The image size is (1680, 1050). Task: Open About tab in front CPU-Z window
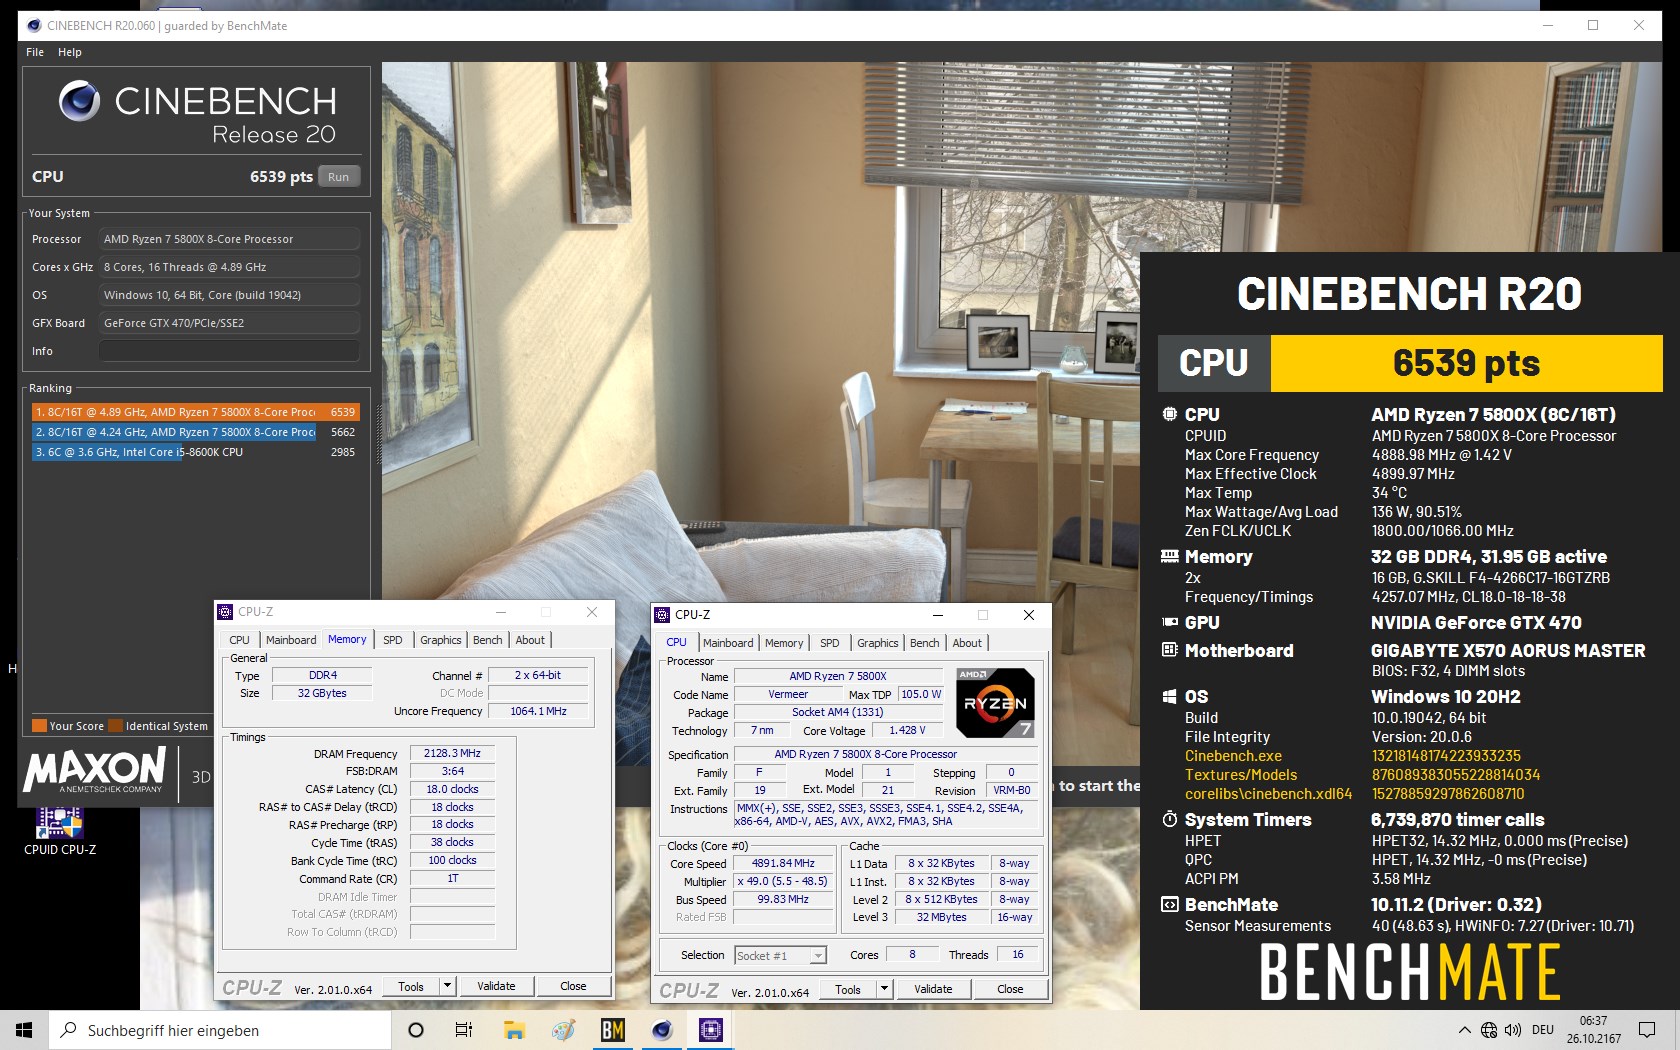pos(967,643)
